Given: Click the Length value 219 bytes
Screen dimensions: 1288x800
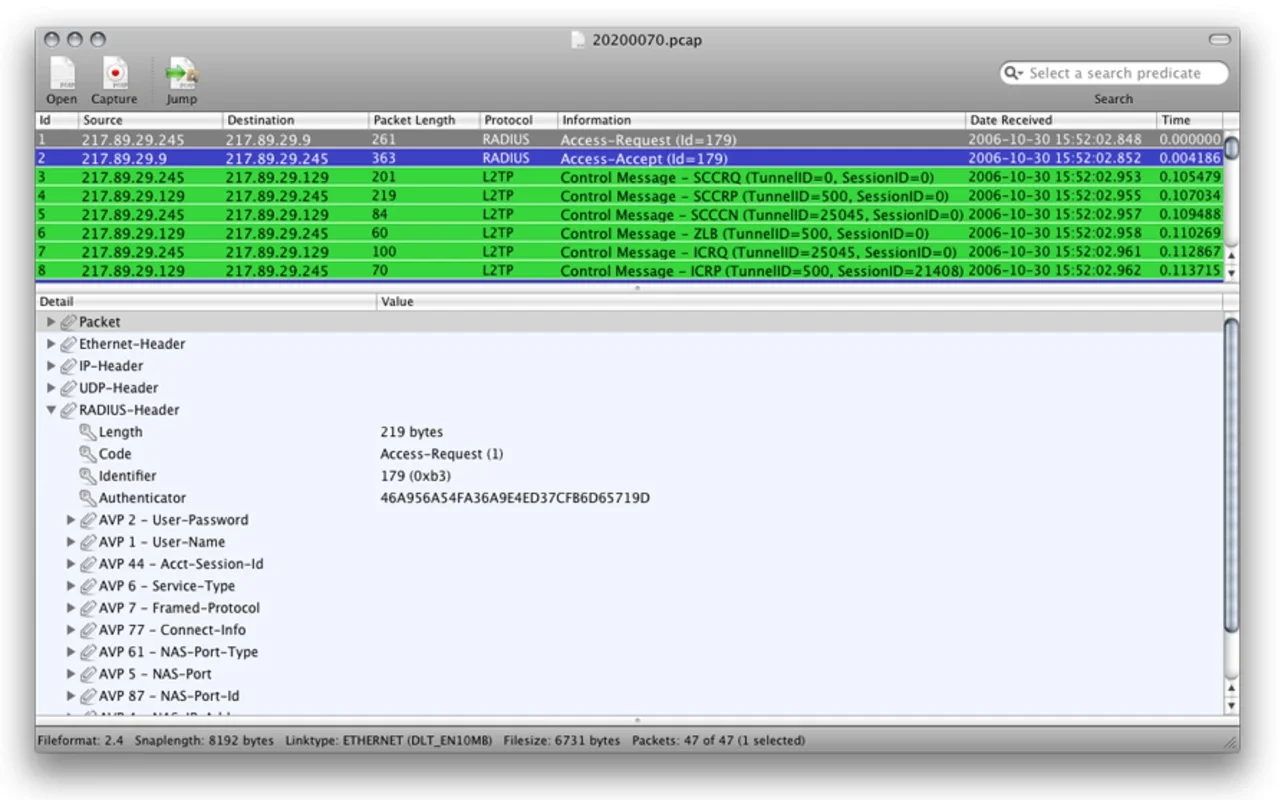Looking at the screenshot, I should tap(412, 432).
